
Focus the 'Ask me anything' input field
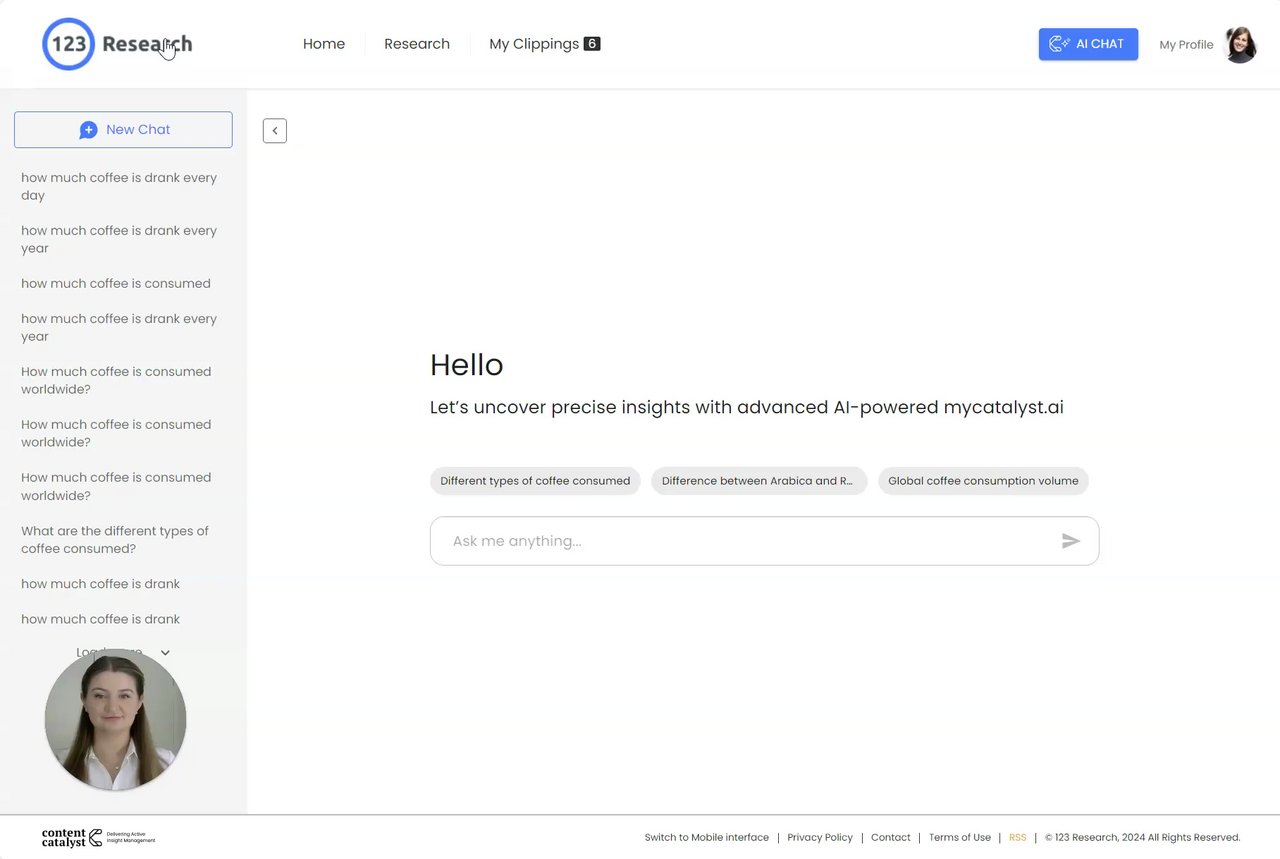[x=740, y=541]
